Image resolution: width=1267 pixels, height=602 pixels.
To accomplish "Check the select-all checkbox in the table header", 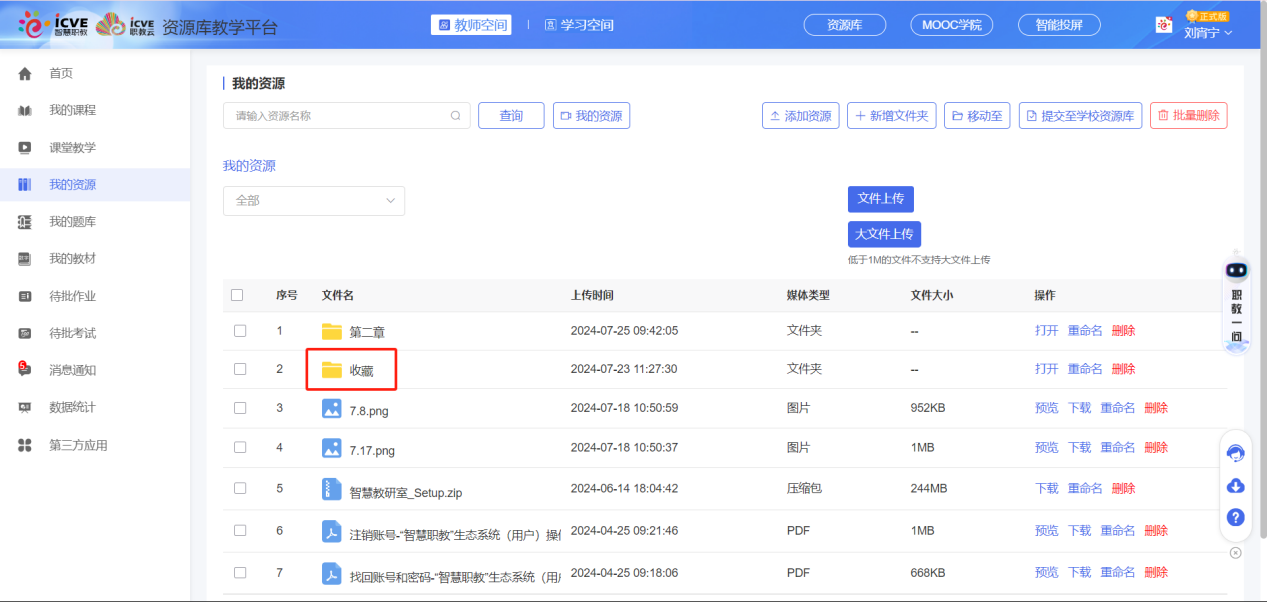I will [239, 294].
